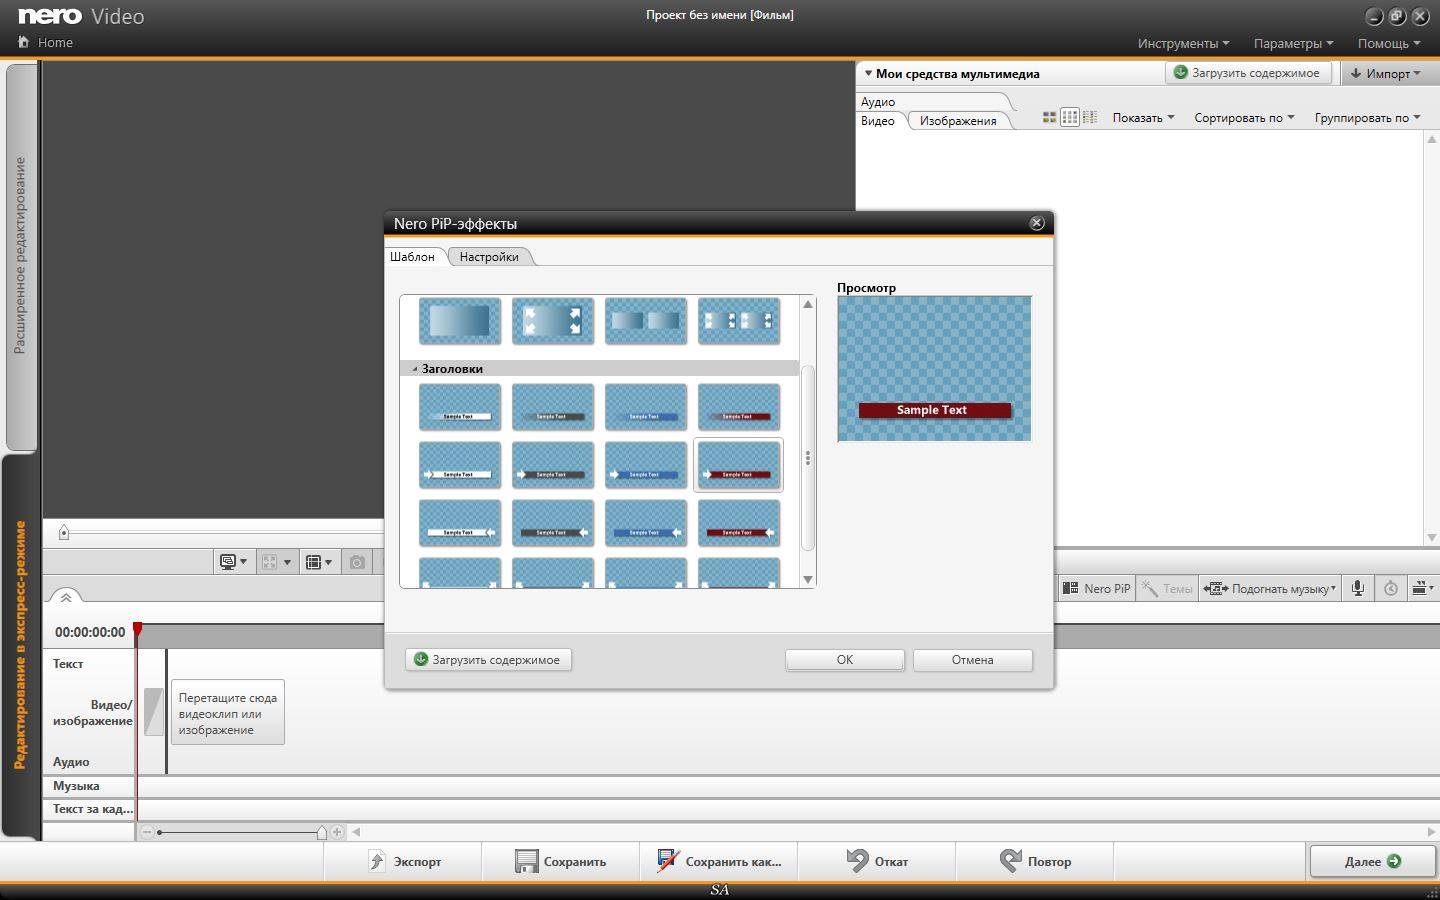Expand the Сортировать по dropdown

click(1243, 118)
